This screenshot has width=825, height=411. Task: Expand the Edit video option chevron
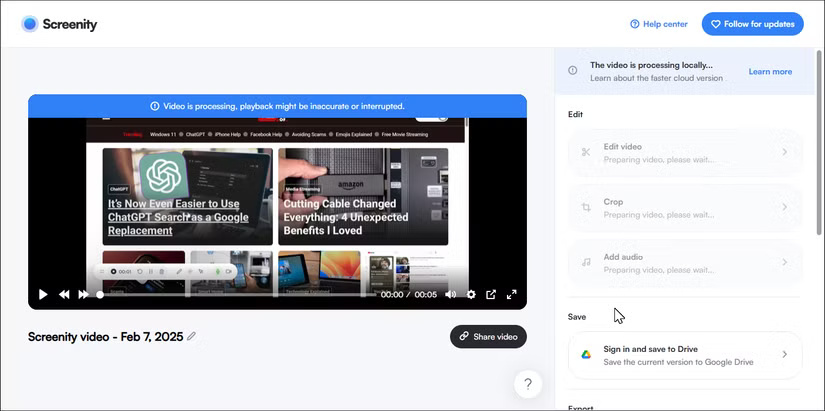tap(784, 152)
